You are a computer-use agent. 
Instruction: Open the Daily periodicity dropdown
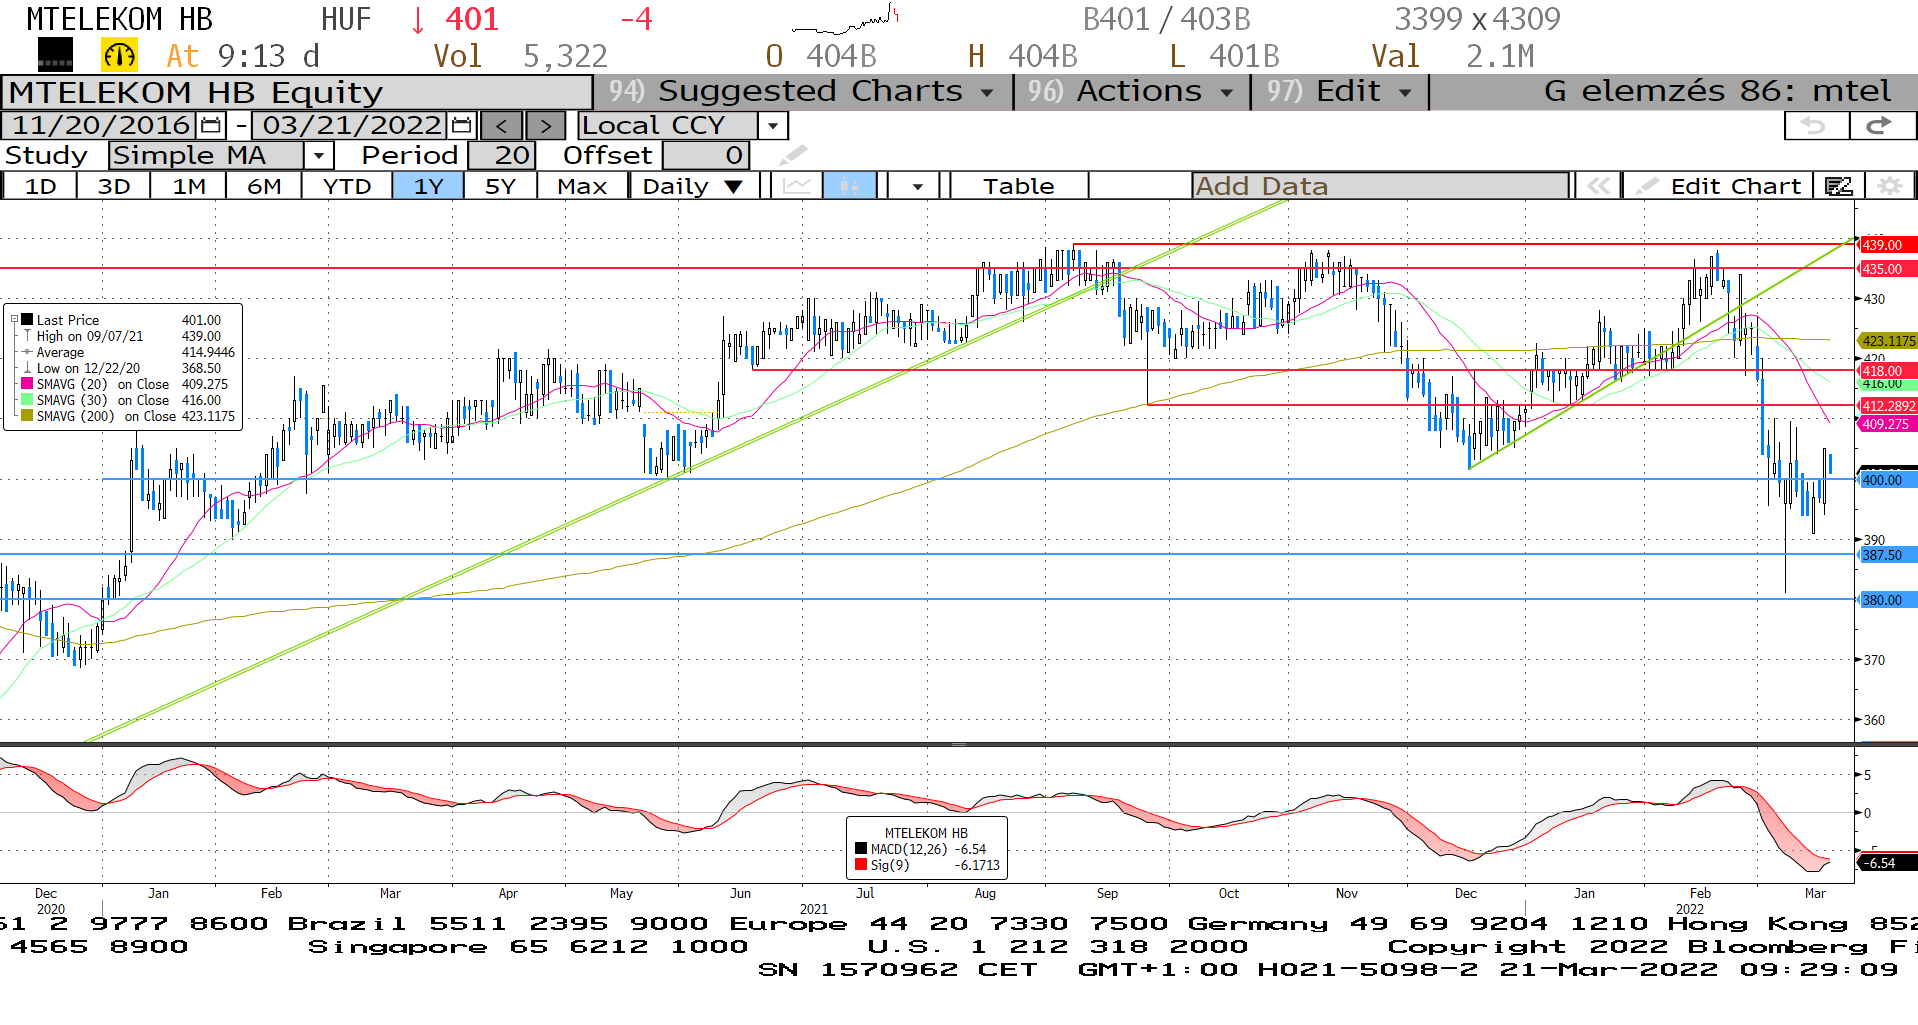point(692,186)
